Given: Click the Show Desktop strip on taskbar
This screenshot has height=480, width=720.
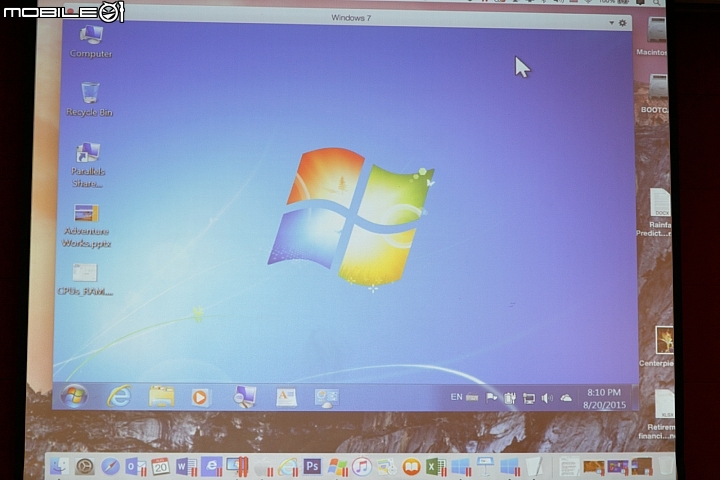Looking at the screenshot, I should [x=634, y=398].
